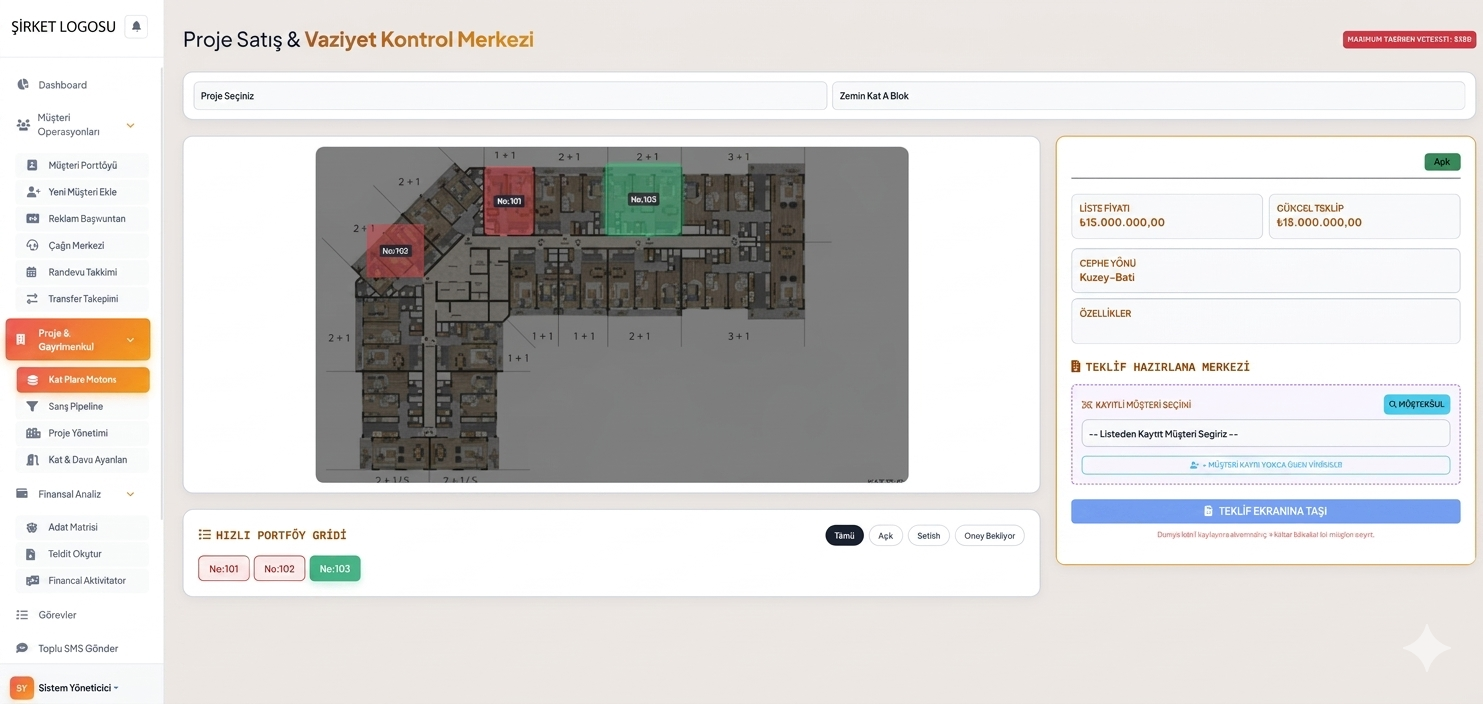
Task: Click the SY user avatar
Action: [21, 688]
